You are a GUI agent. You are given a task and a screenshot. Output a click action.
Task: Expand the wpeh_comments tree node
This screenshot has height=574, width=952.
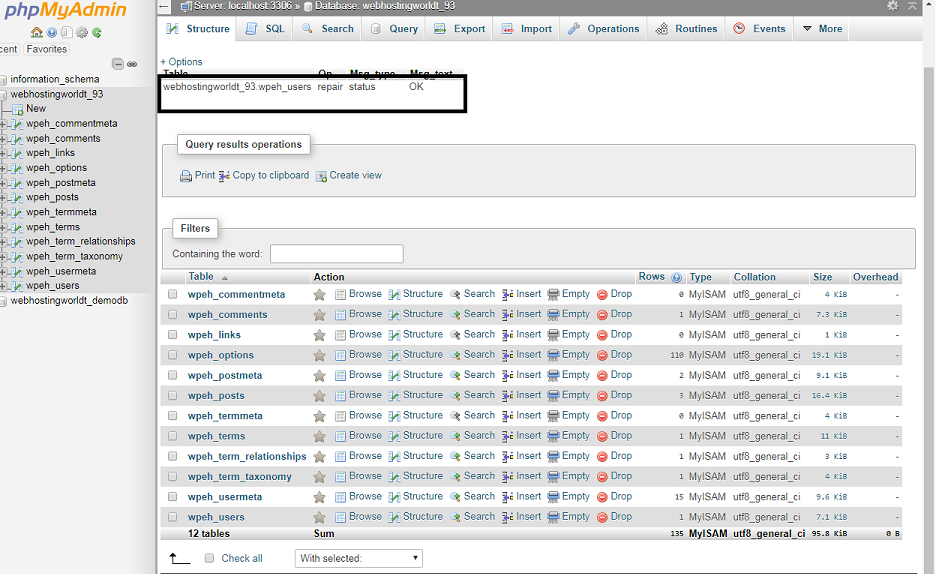(x=4, y=139)
